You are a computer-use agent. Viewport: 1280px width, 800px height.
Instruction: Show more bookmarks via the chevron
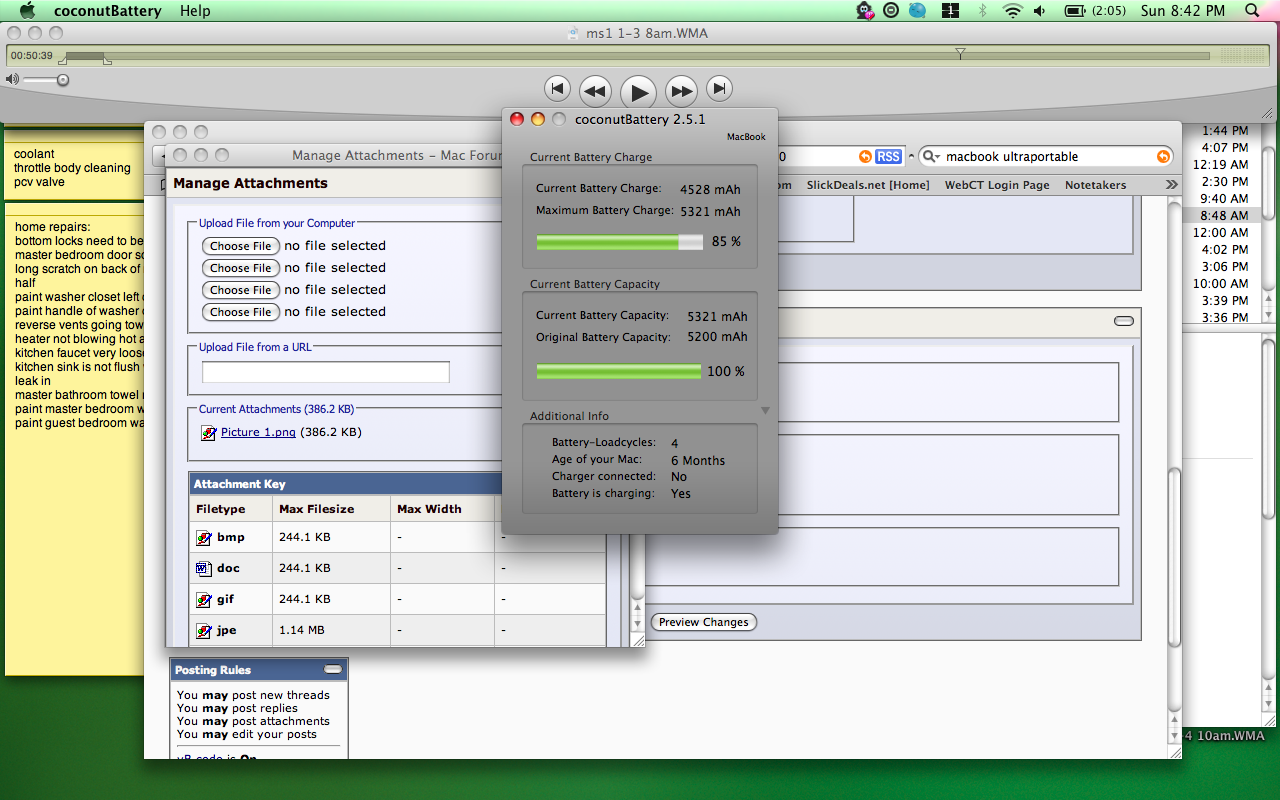click(1171, 185)
